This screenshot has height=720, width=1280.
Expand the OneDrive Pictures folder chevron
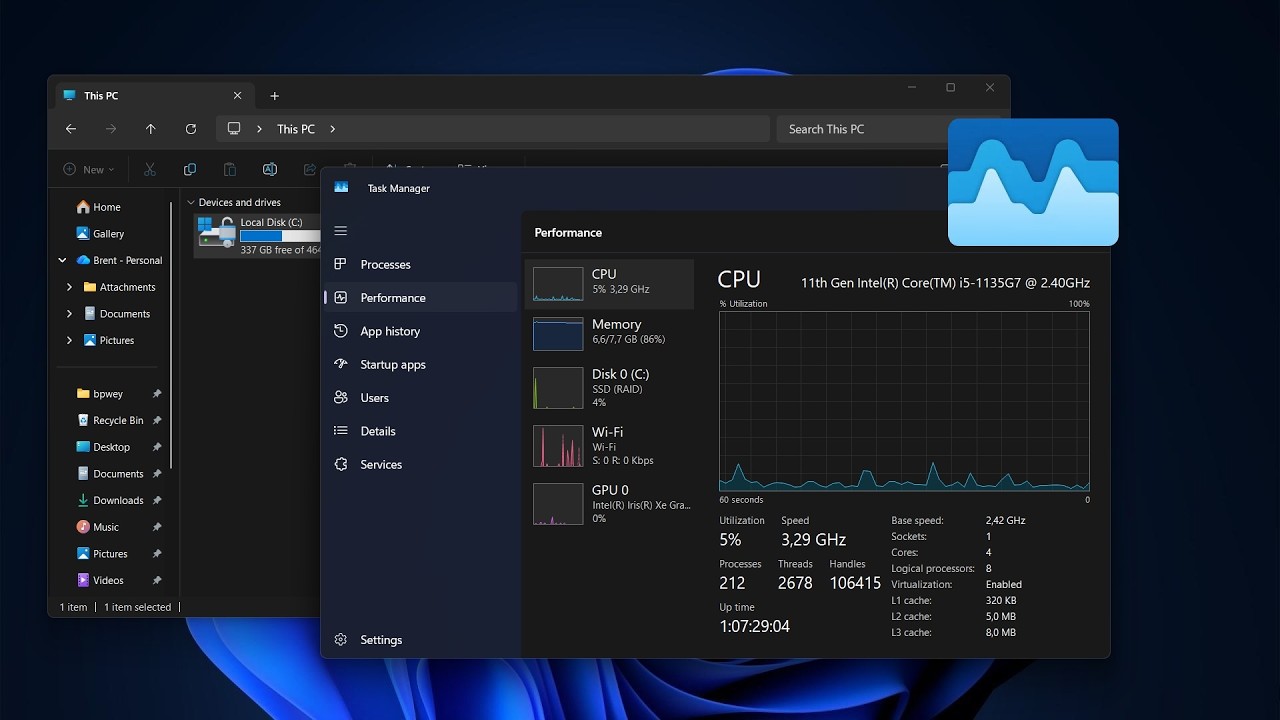(69, 340)
